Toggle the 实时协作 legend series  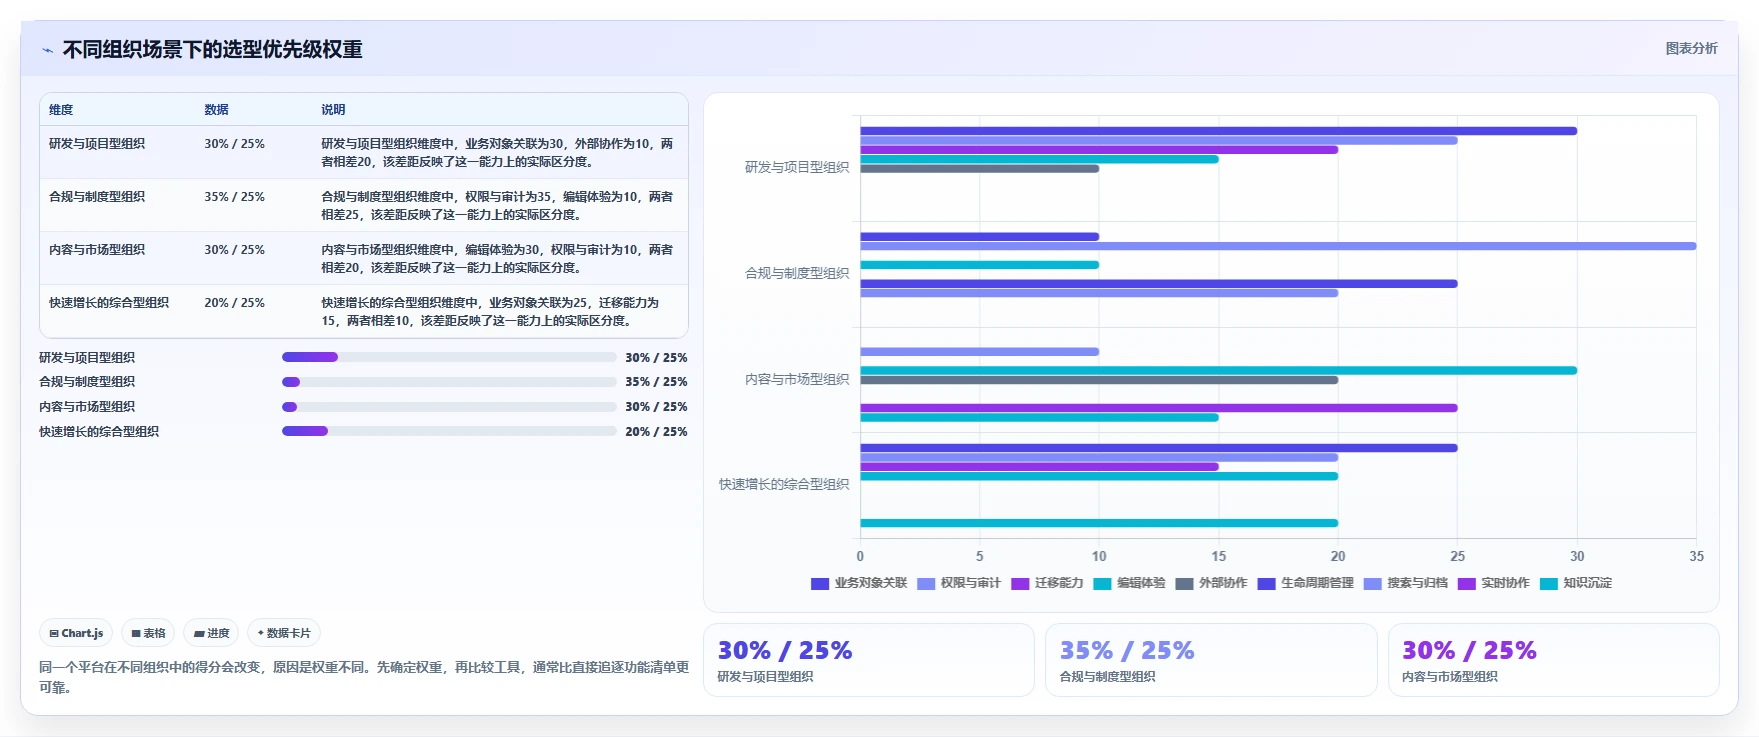point(1493,583)
